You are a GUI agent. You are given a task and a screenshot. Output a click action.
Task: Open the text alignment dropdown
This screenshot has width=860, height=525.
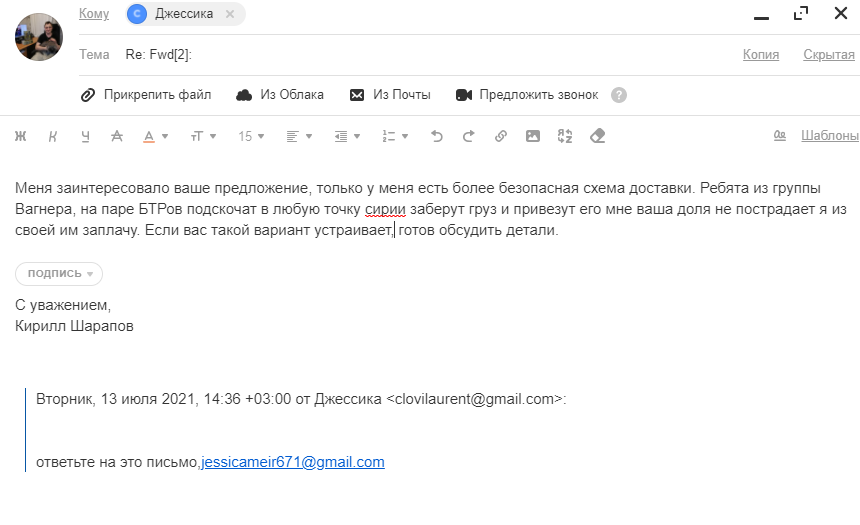[x=299, y=136]
